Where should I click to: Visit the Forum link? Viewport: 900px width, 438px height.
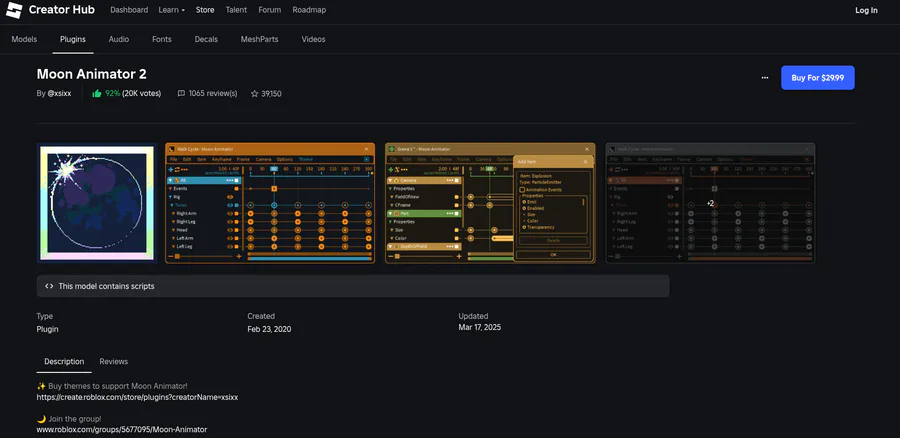point(270,10)
